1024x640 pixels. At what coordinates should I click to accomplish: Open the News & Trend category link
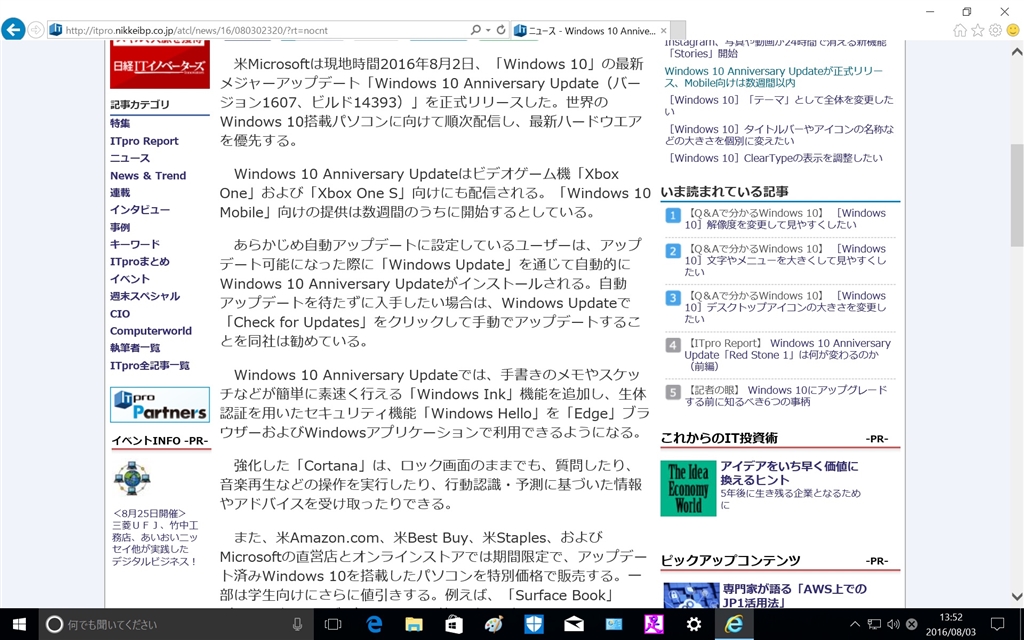coord(148,176)
